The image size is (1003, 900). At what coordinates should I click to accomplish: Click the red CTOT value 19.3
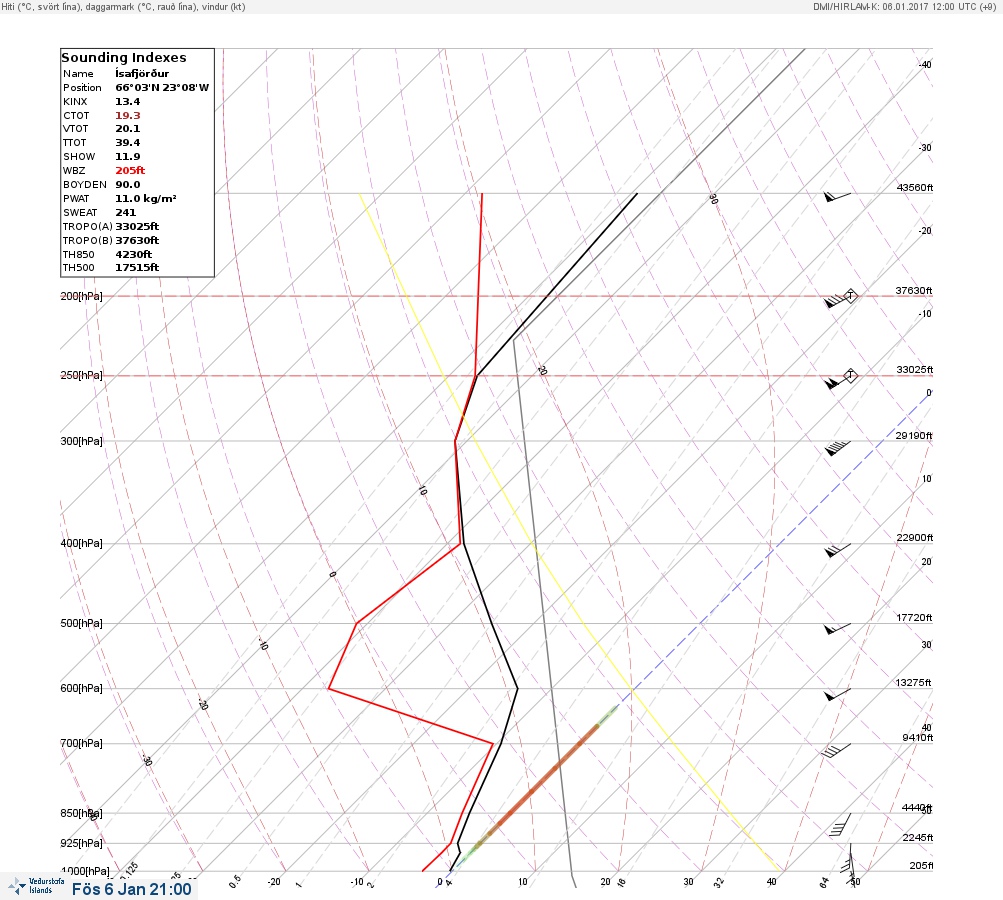[128, 116]
